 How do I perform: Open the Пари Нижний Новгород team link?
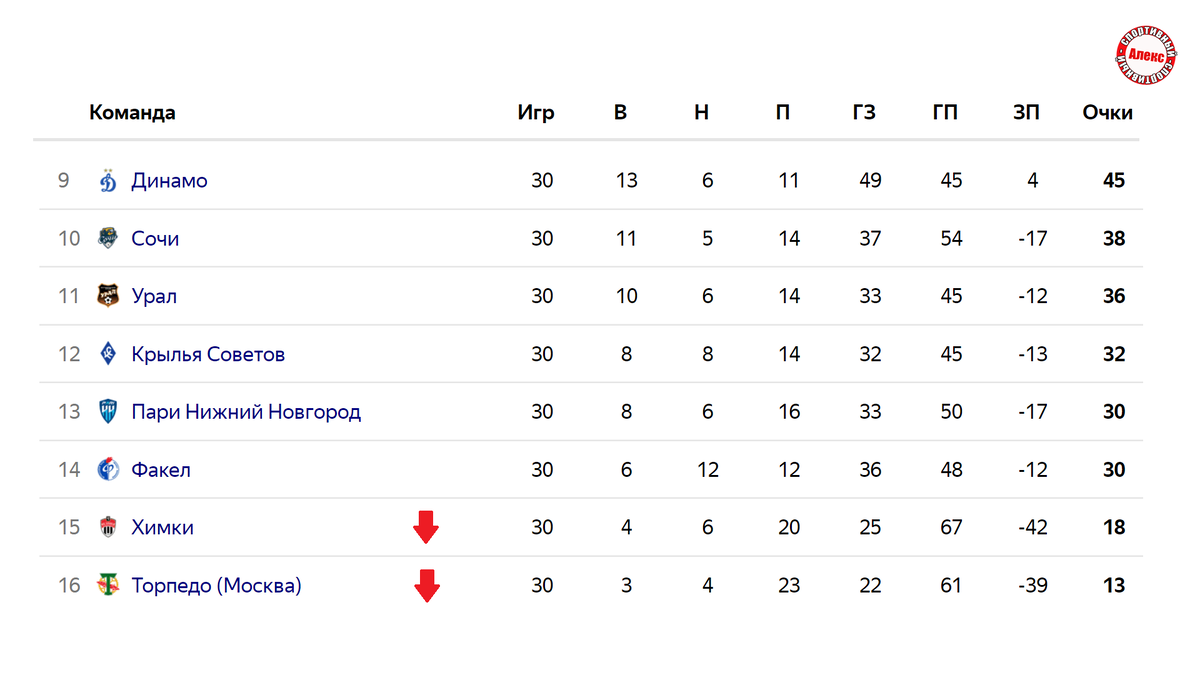[246, 412]
